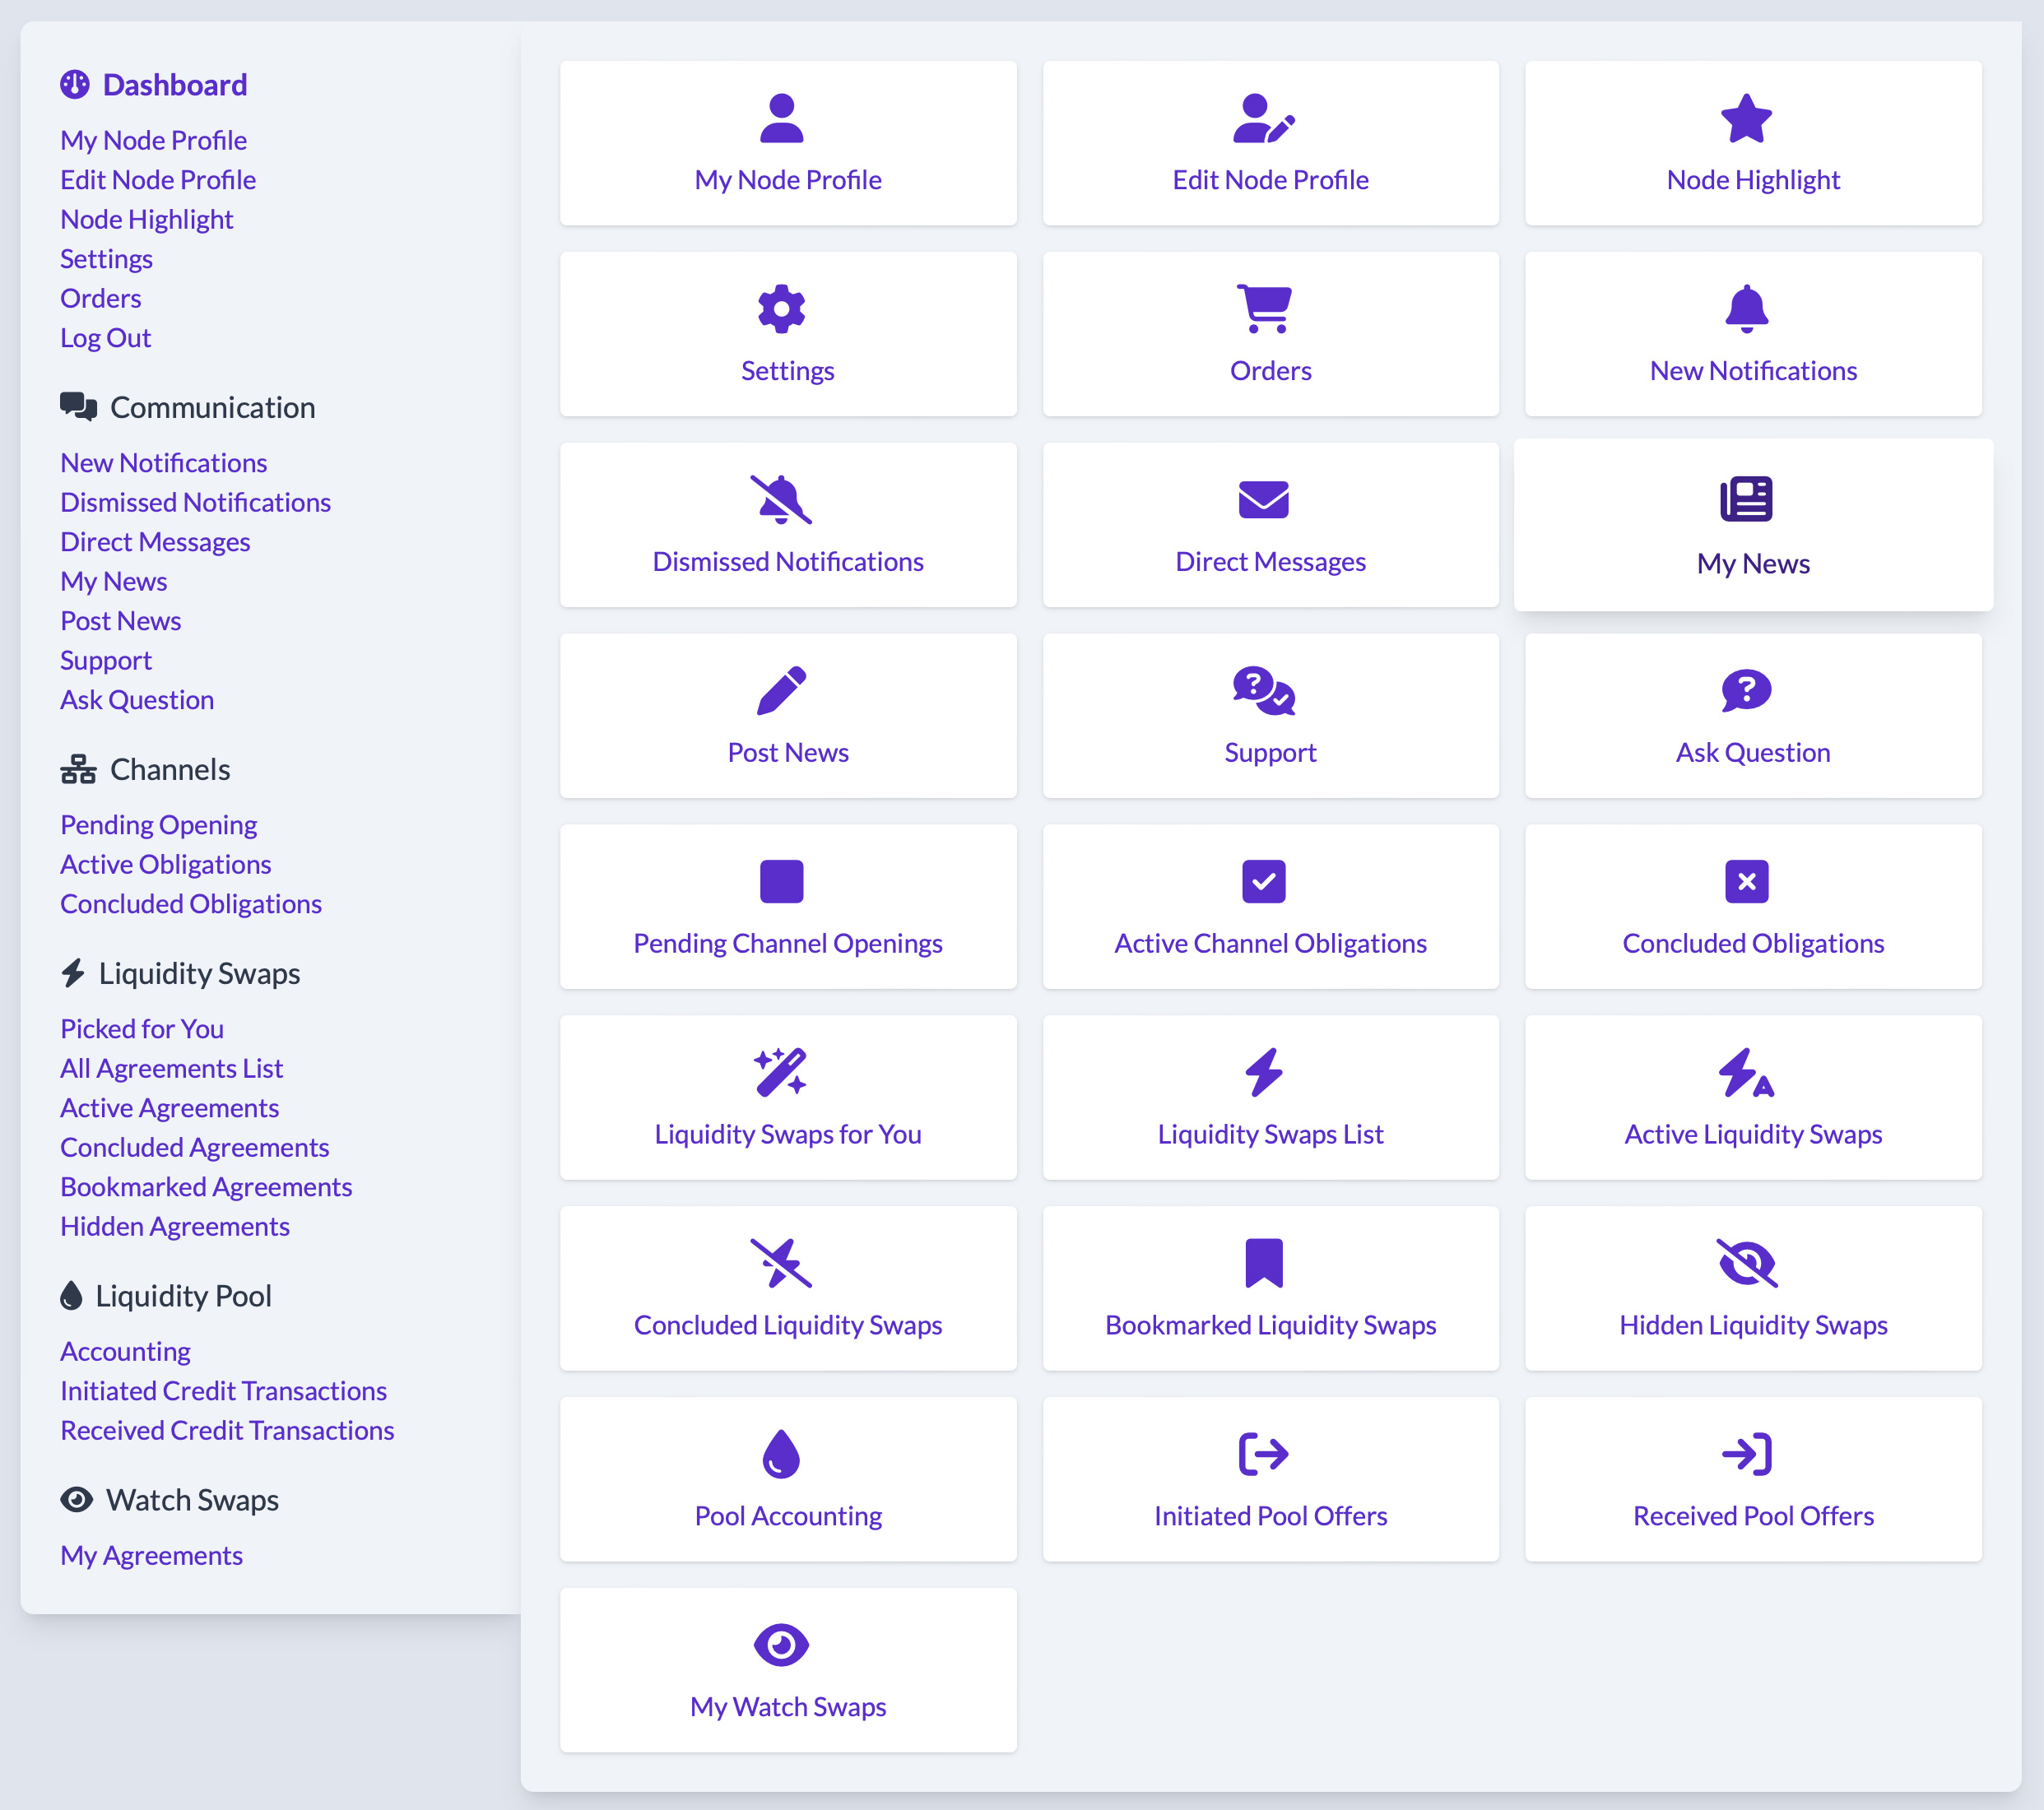Click the Pool Accounting droplet icon
The image size is (2044, 1810).
[781, 1454]
